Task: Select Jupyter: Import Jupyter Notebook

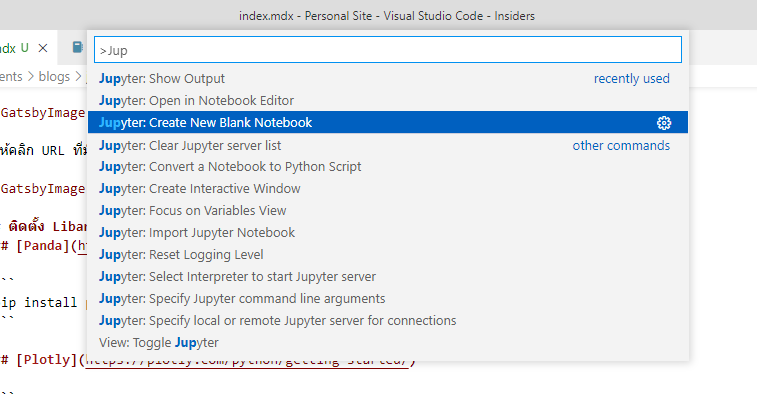Action: pyautogui.click(x=388, y=232)
